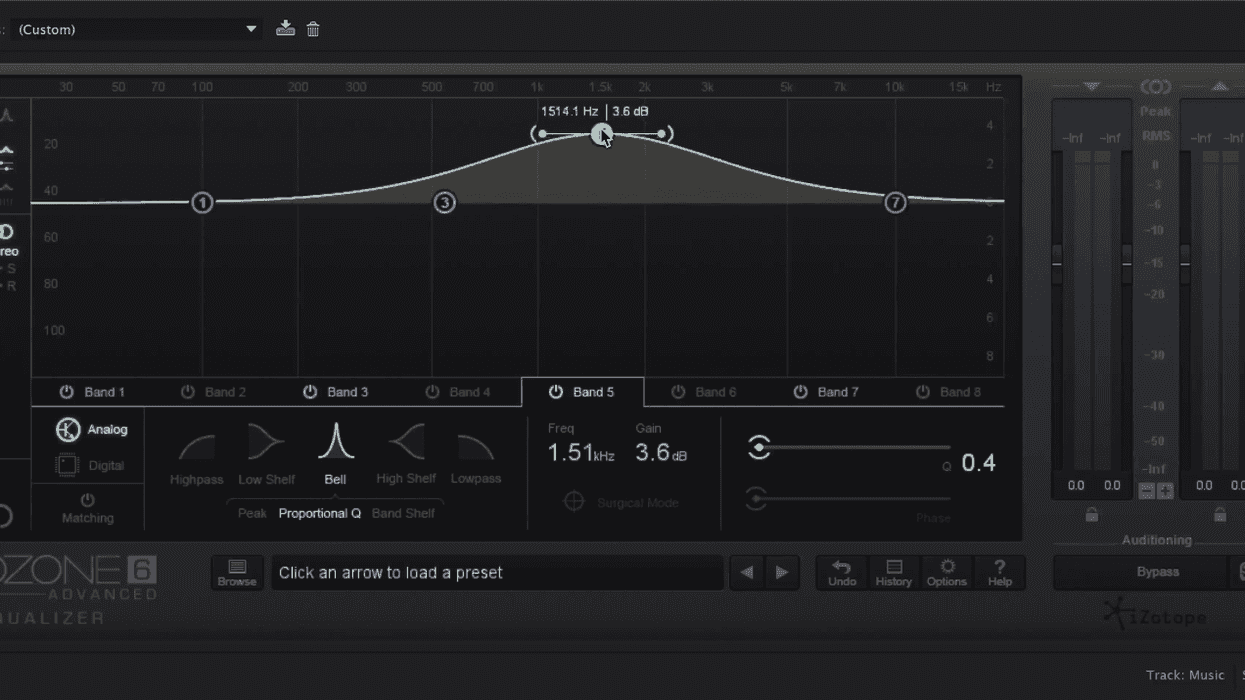Save the current preset with the download icon
Image resolution: width=1245 pixels, height=700 pixels.
[286, 28]
